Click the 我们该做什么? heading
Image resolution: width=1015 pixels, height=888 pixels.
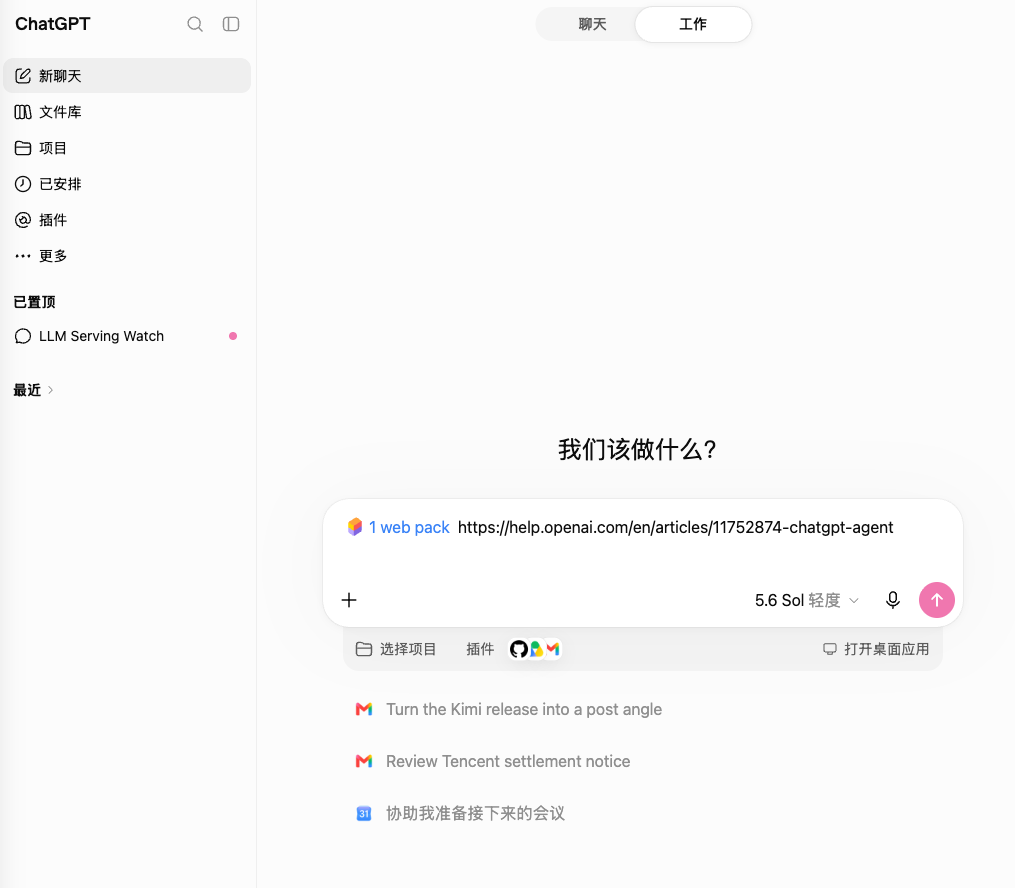[638, 449]
